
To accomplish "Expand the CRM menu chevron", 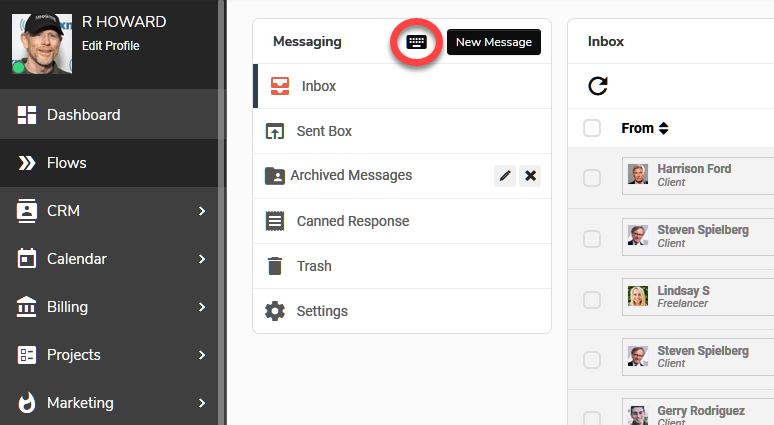I will click(x=201, y=211).
